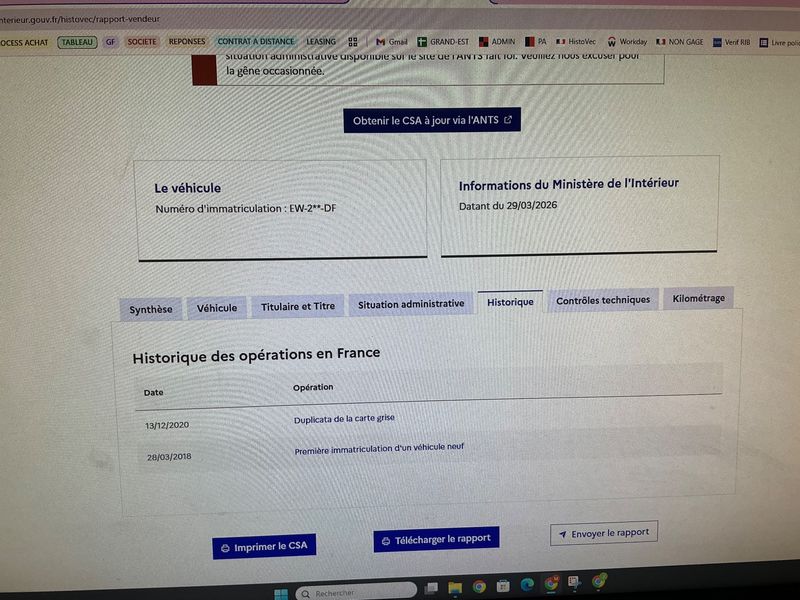Open Microsoft Store from the taskbar

click(503, 586)
